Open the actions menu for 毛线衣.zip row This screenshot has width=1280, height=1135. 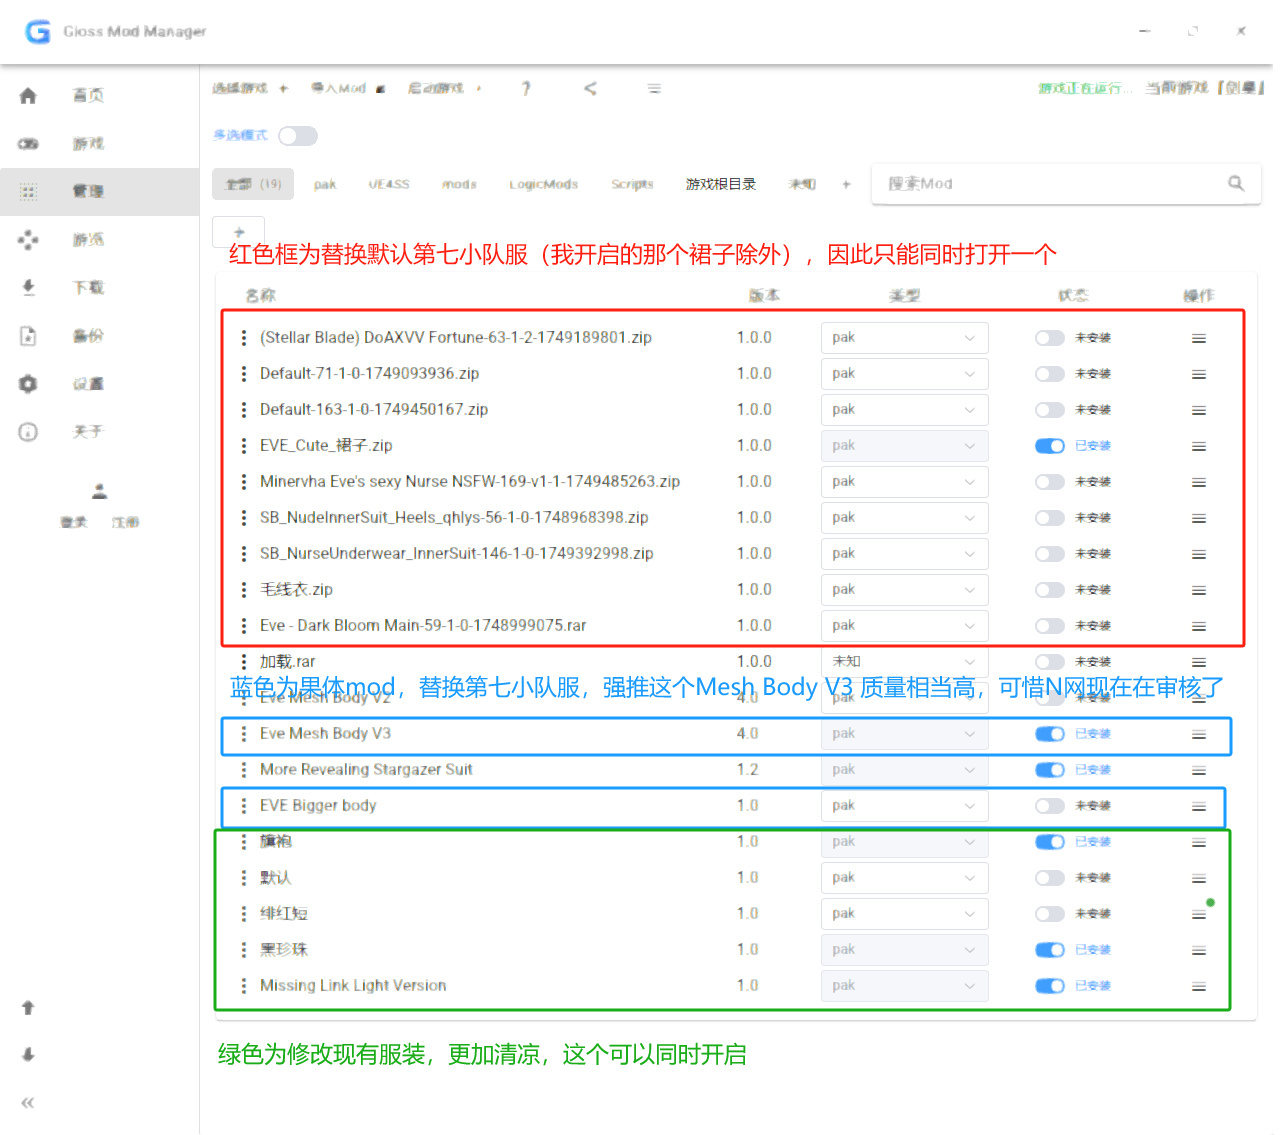click(1198, 590)
